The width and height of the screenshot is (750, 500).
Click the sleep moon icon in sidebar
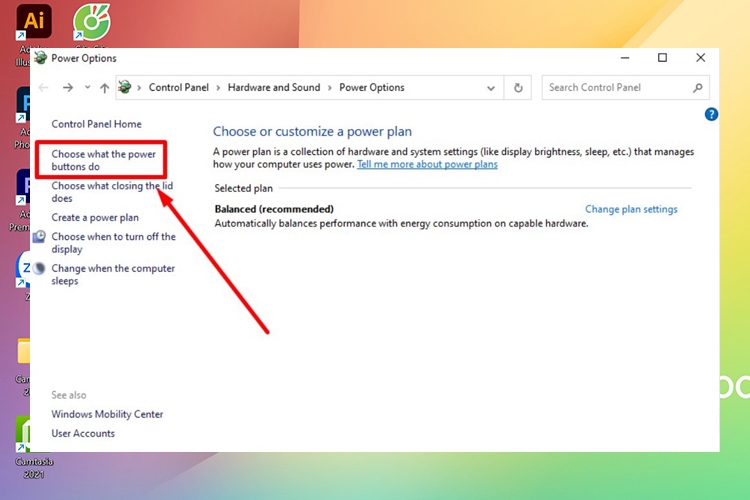(39, 268)
